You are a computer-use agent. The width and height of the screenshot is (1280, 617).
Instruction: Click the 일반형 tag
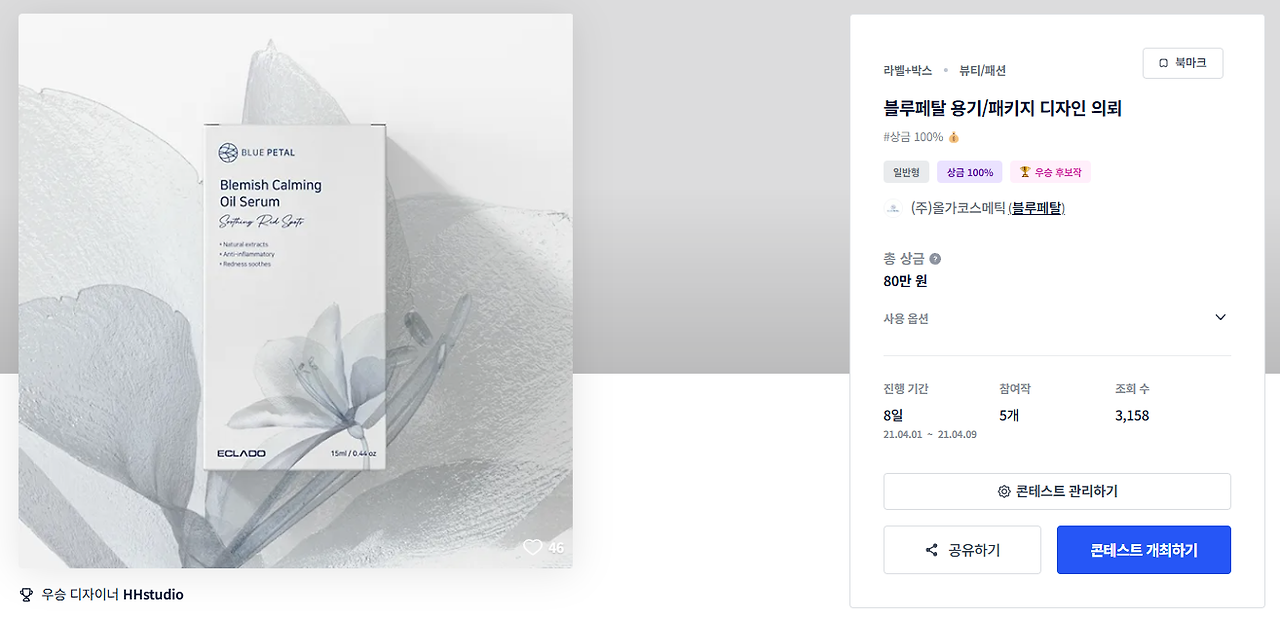[x=906, y=172]
